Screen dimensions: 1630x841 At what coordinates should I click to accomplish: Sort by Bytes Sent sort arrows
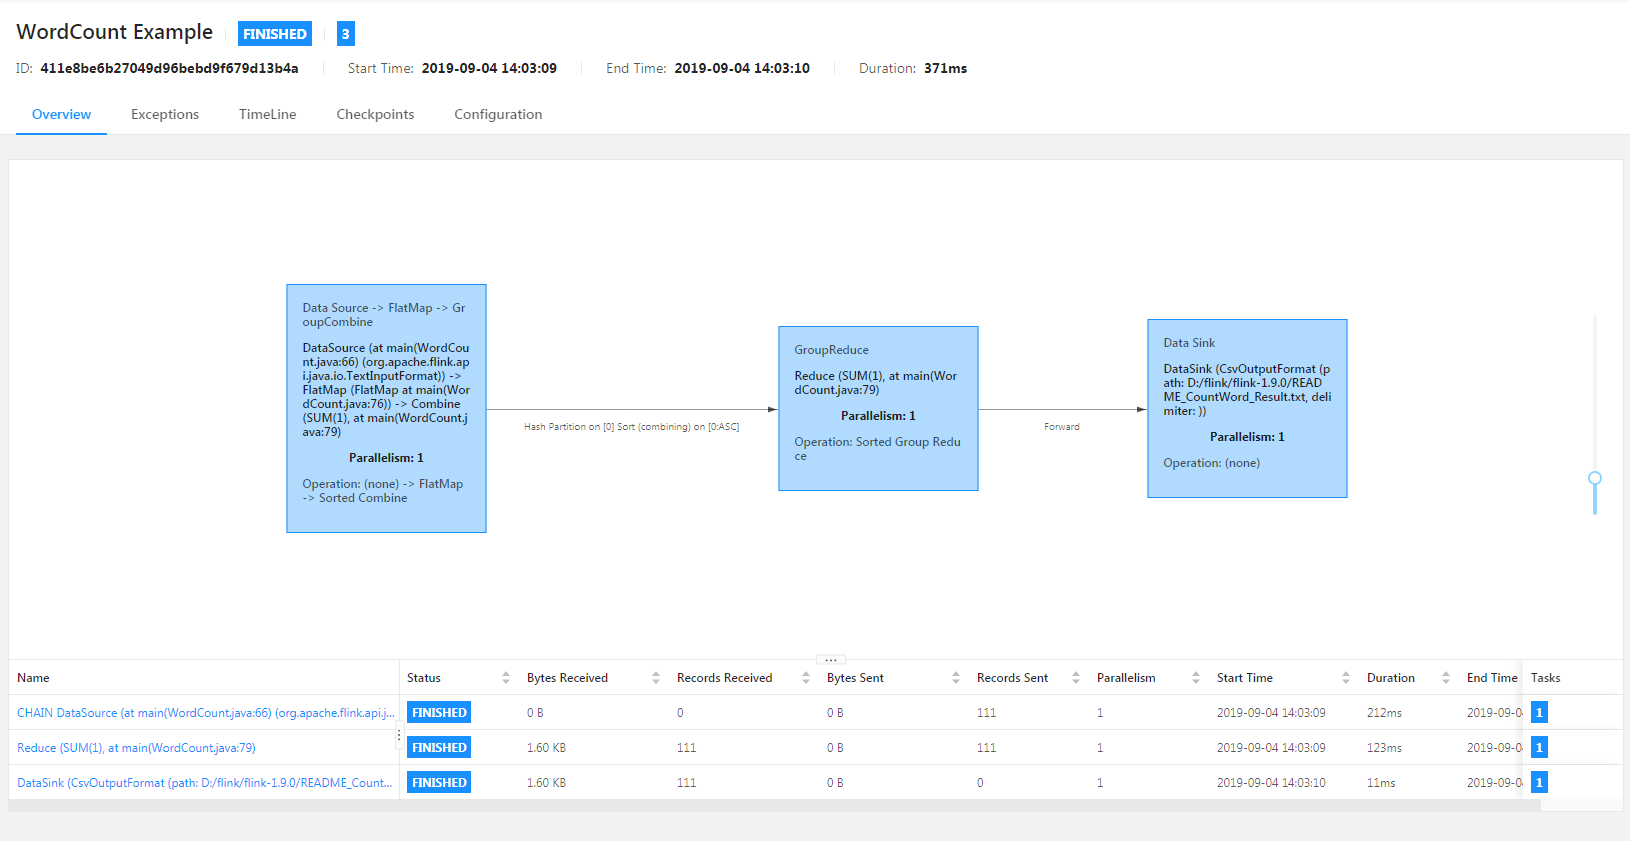[x=955, y=678]
